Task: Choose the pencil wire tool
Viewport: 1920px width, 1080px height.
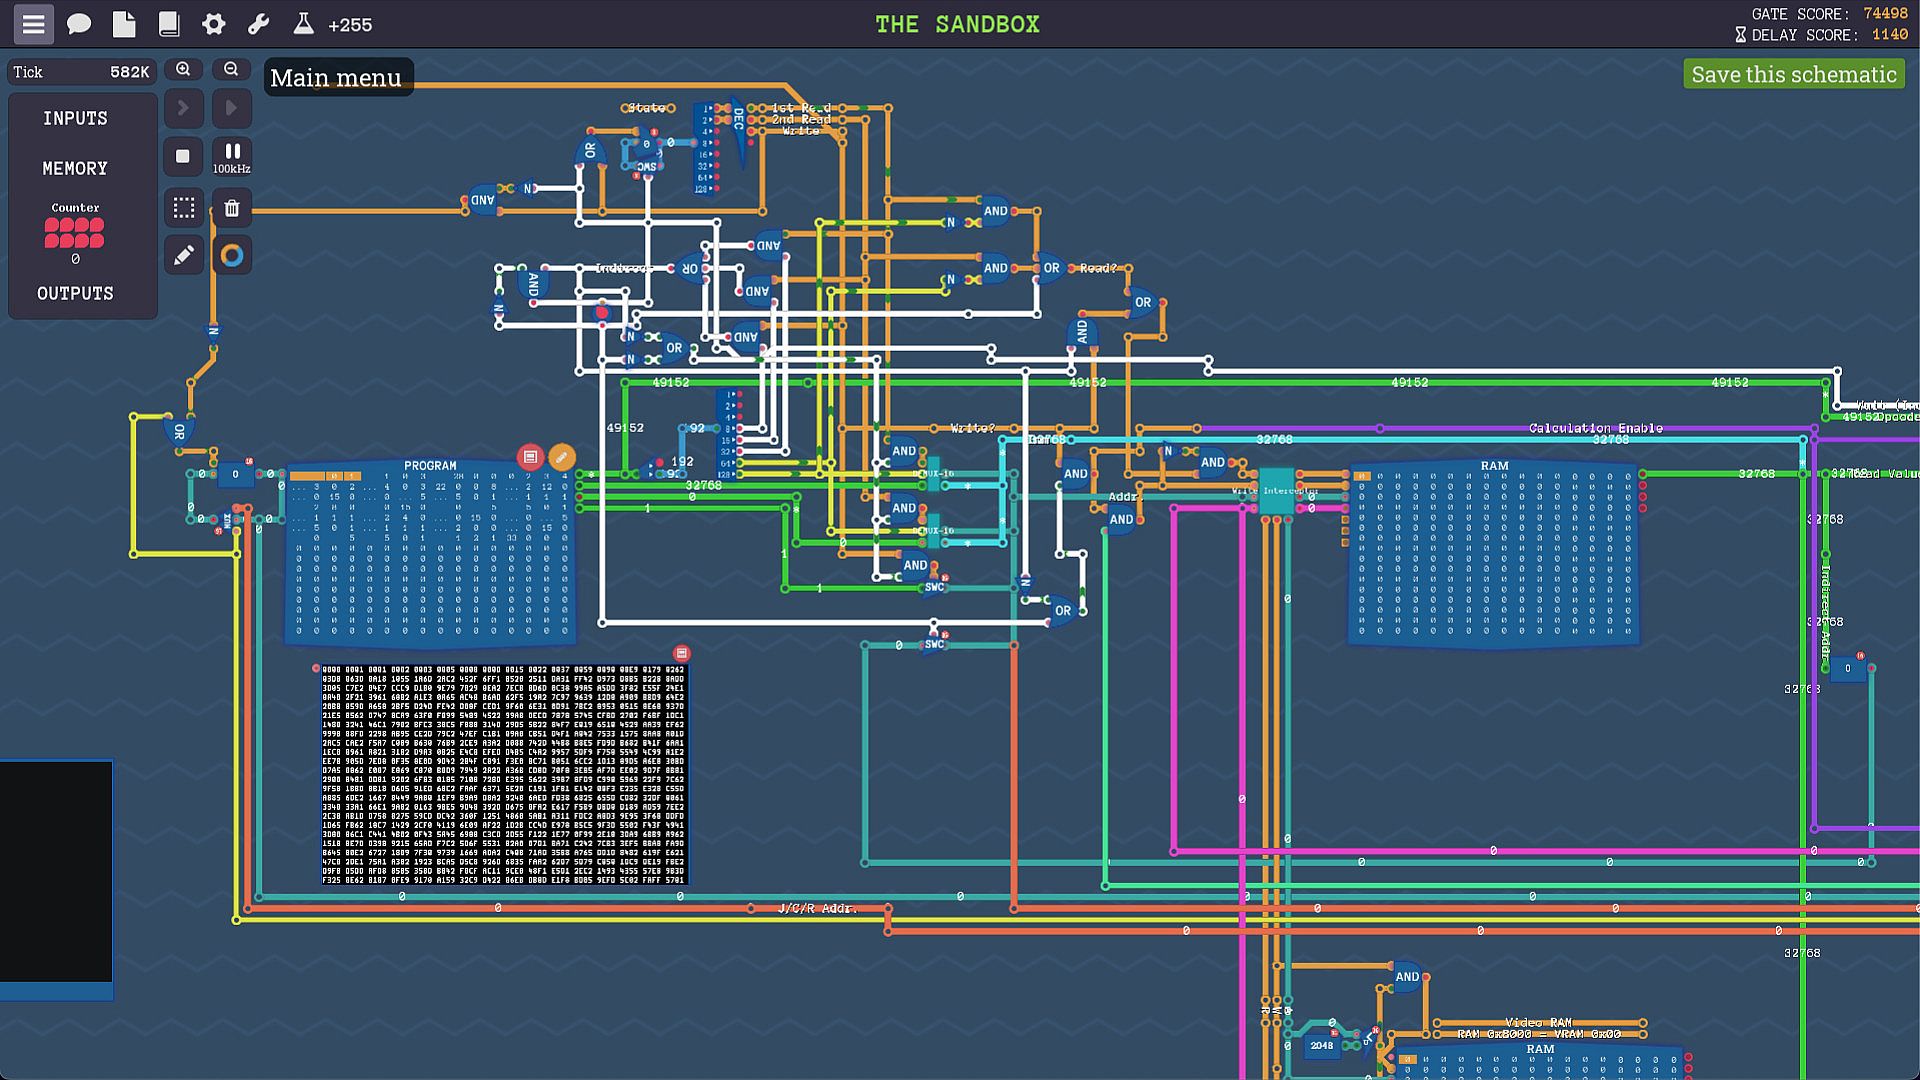Action: click(x=183, y=256)
